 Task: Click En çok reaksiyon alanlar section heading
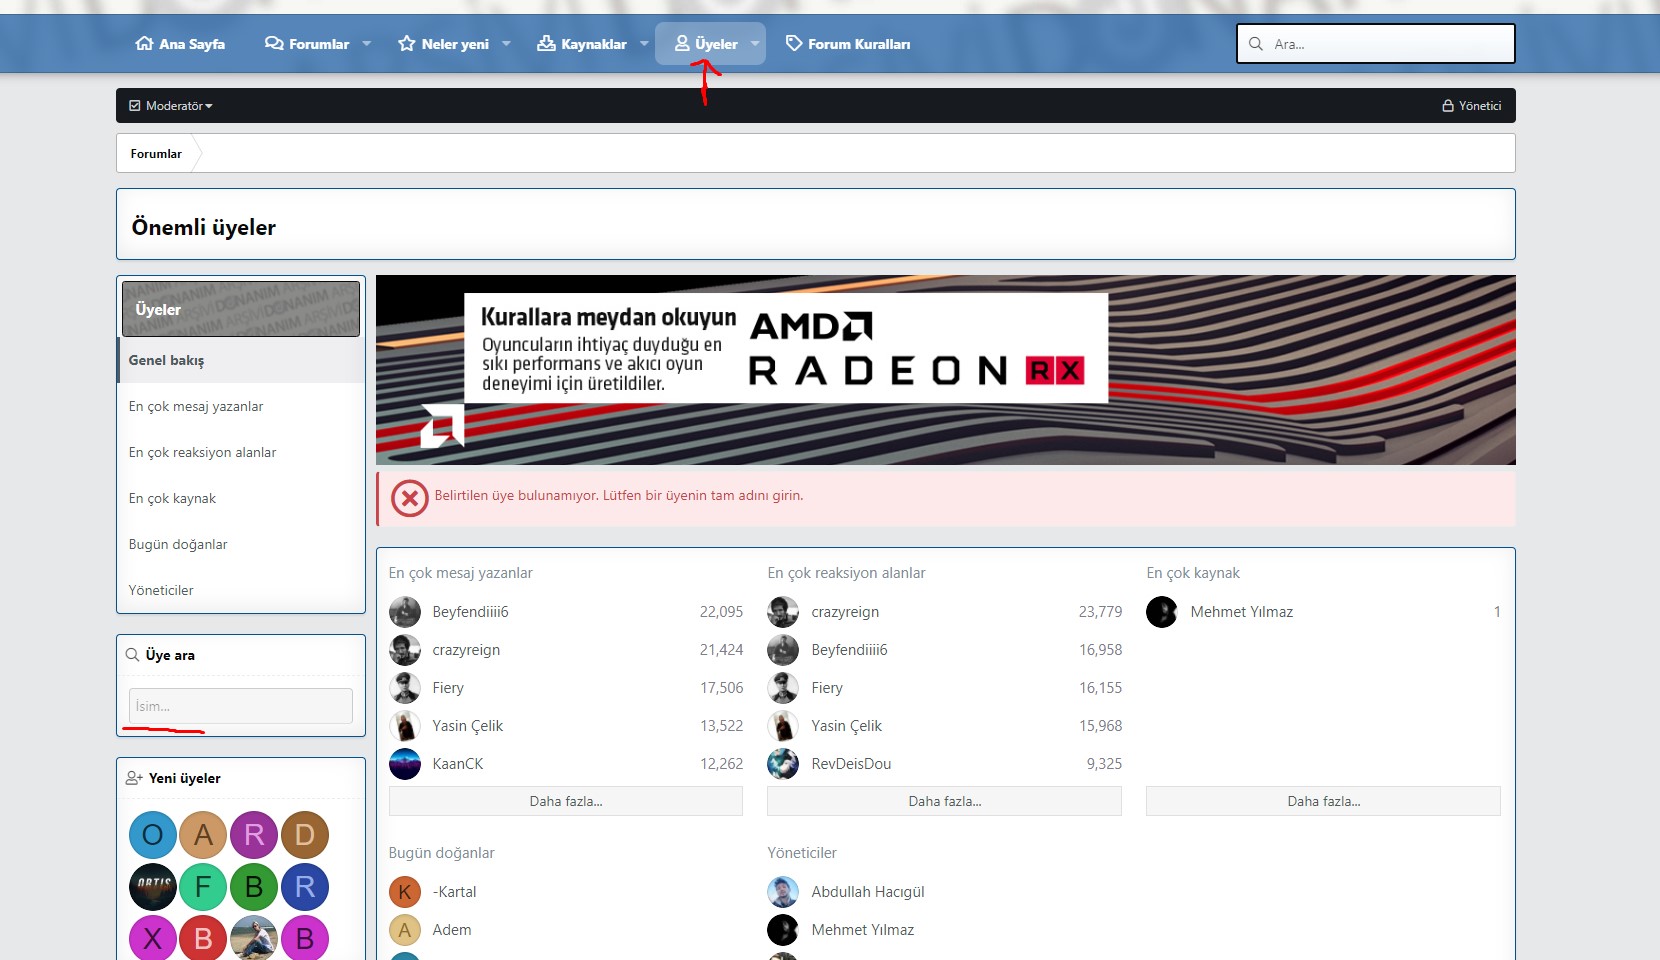[846, 573]
